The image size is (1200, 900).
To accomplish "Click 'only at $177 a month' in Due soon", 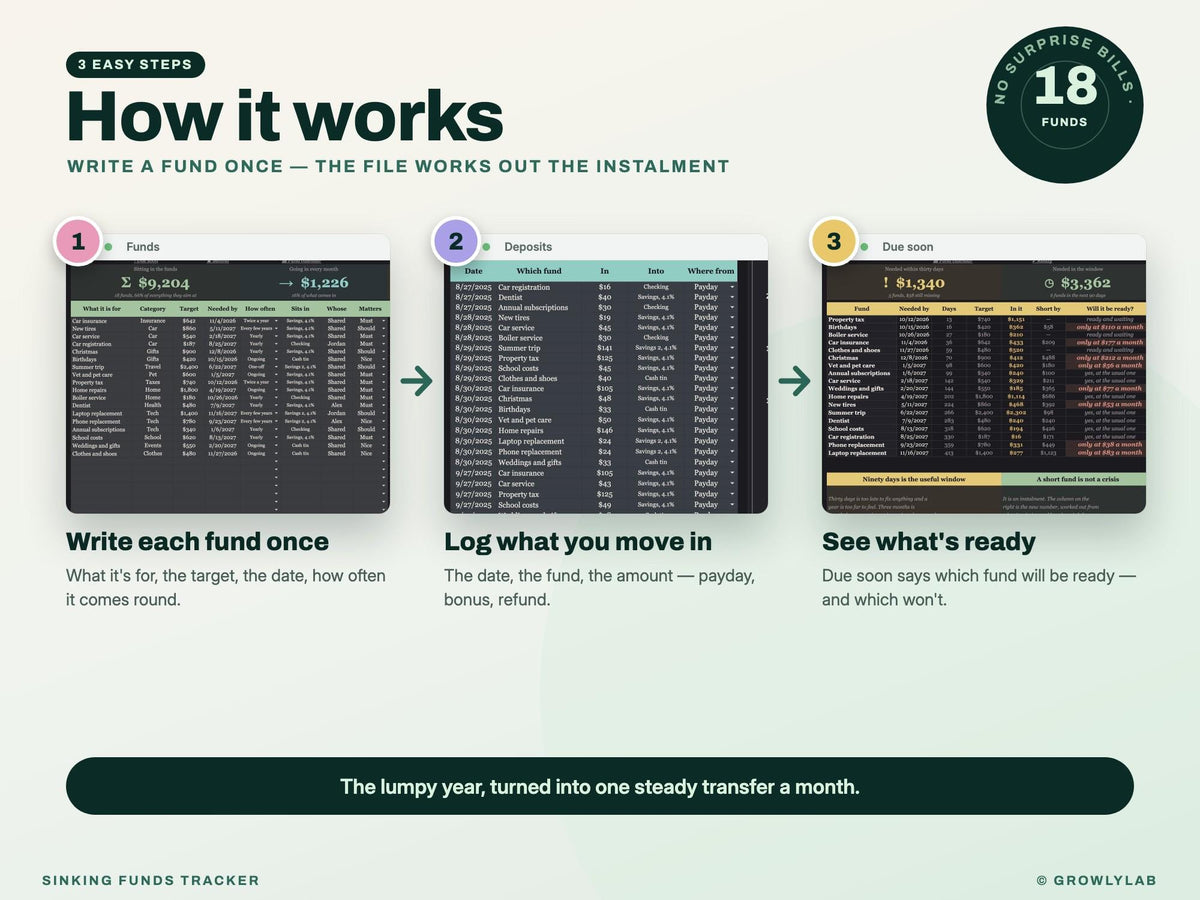I will [1110, 342].
